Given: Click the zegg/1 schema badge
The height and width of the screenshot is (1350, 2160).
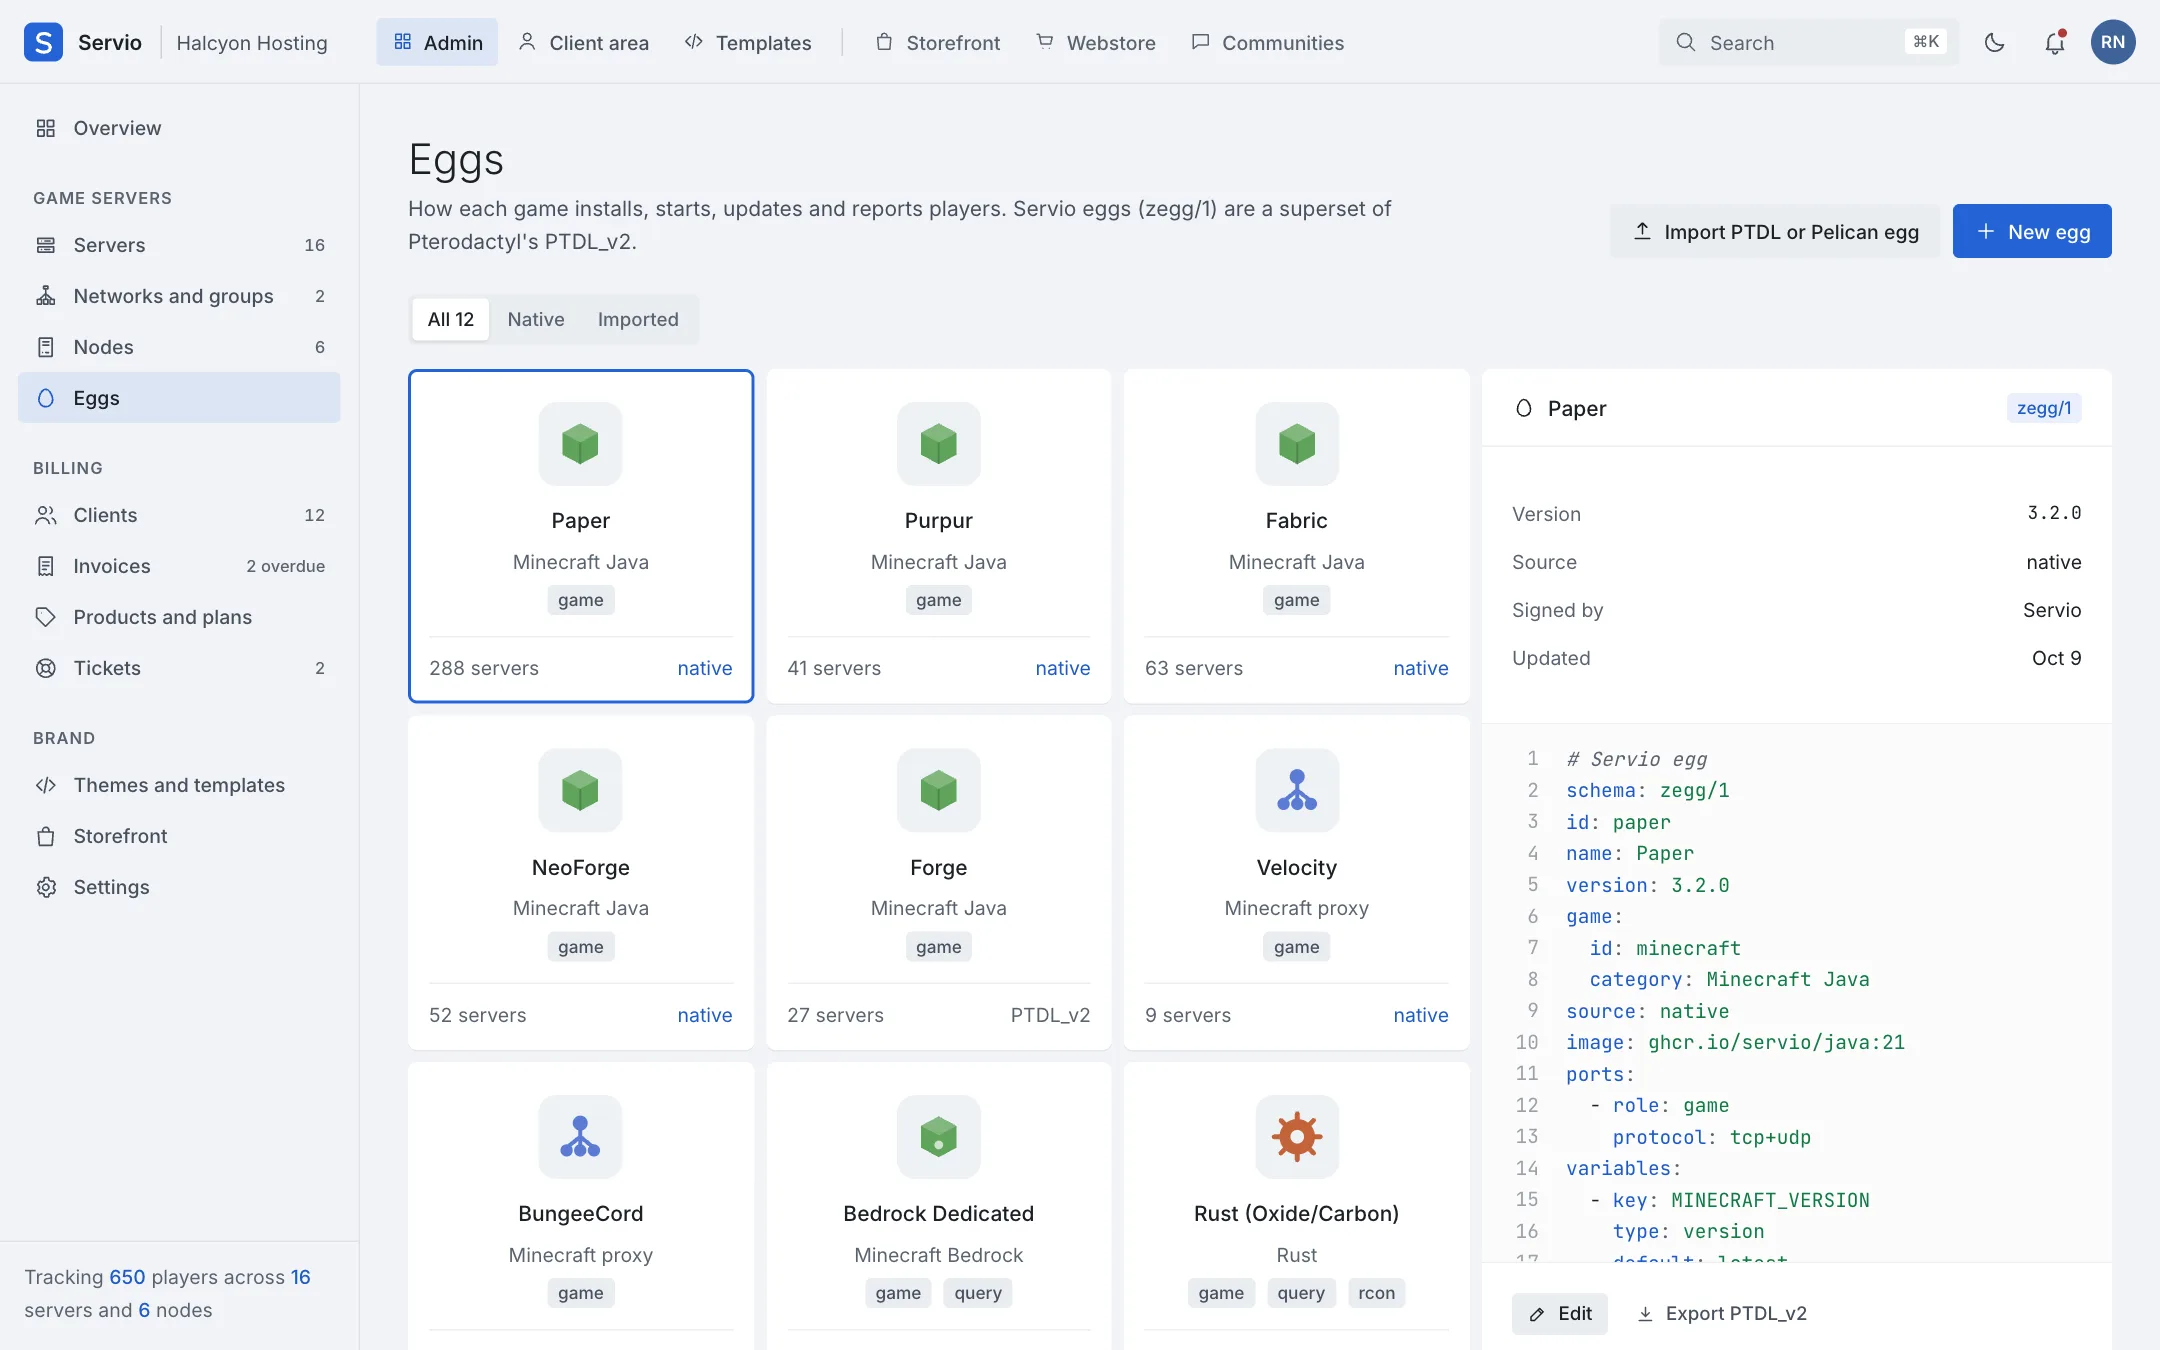Looking at the screenshot, I should tap(2044, 408).
